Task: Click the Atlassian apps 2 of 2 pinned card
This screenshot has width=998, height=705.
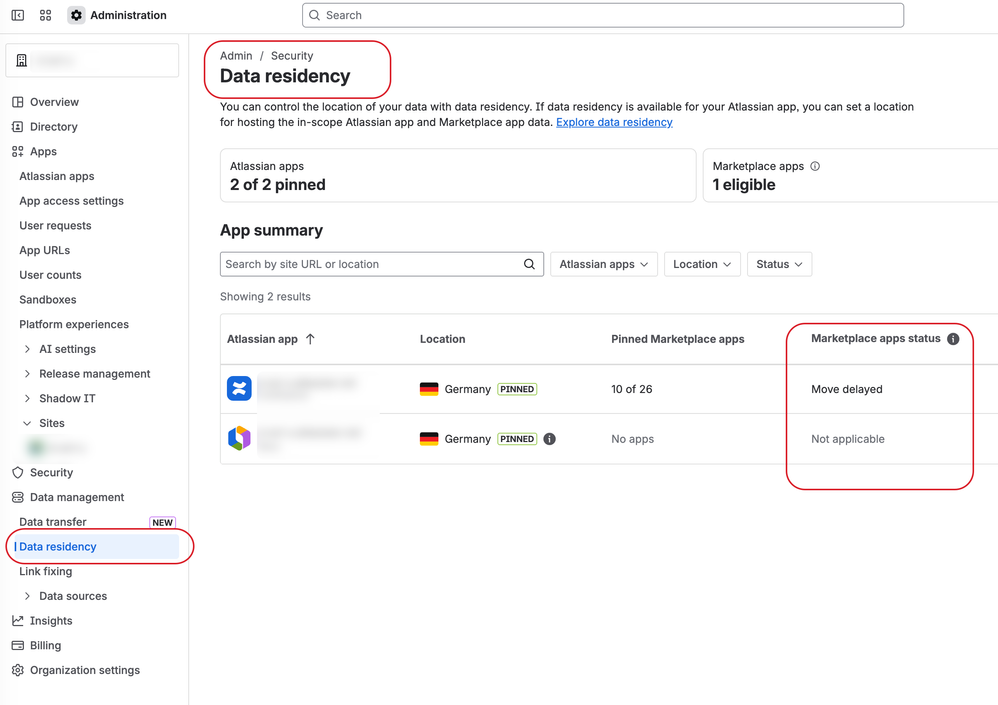Action: click(458, 176)
